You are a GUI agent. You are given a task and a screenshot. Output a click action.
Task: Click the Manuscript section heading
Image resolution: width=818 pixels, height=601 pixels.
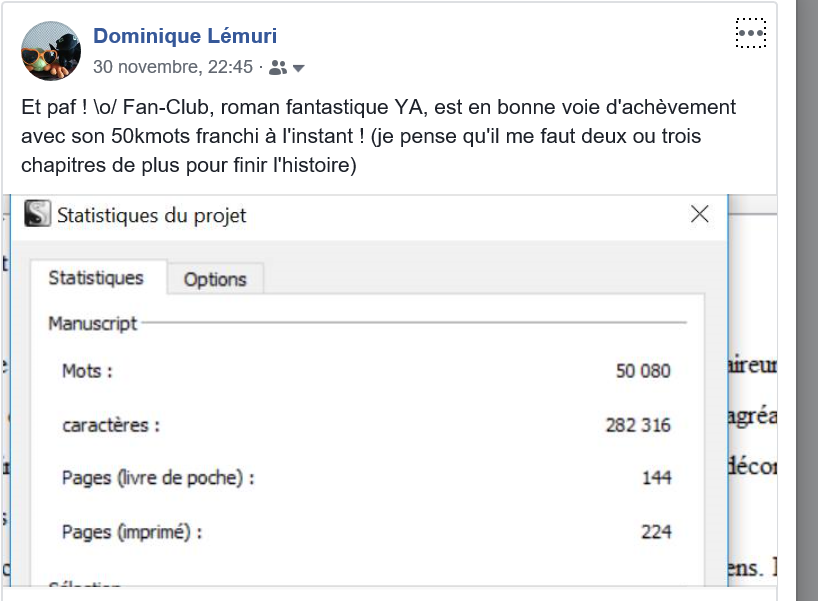pos(93,324)
